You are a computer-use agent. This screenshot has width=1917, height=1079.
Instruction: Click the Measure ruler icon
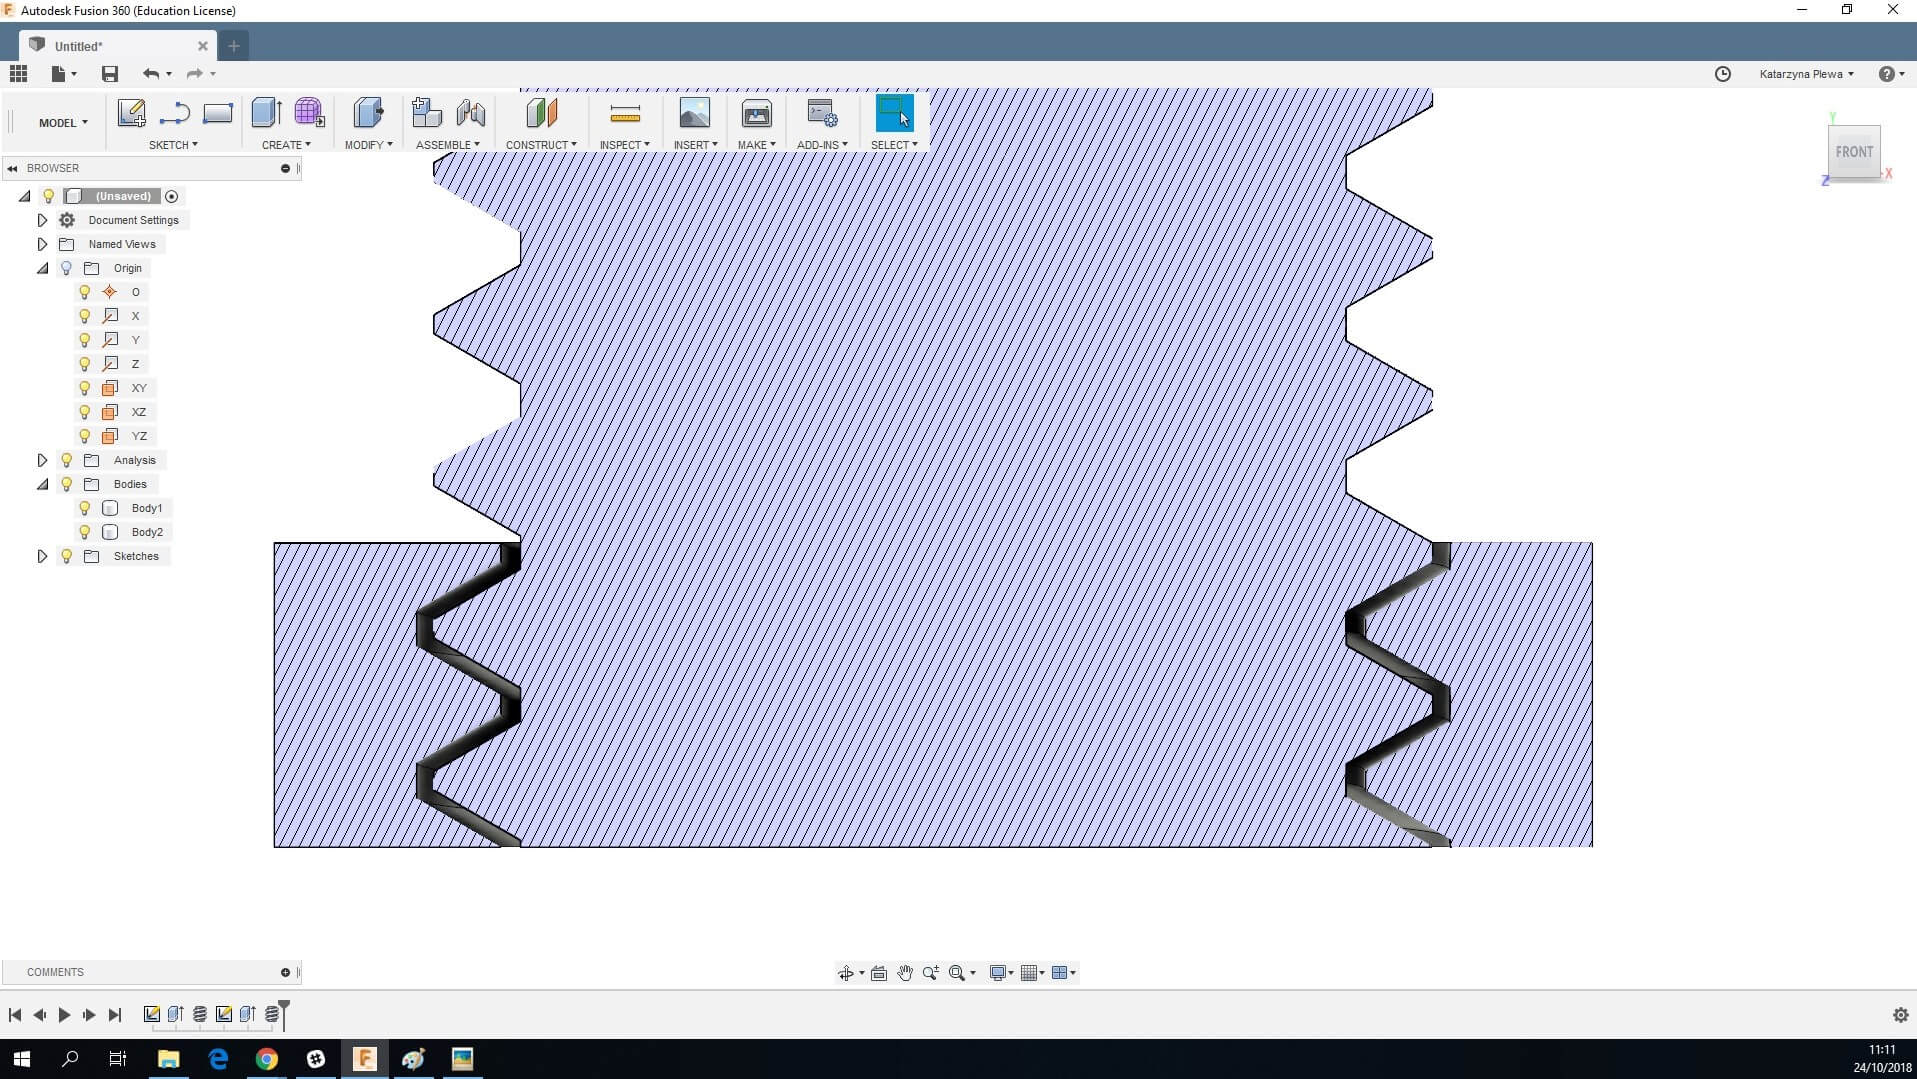(x=625, y=113)
